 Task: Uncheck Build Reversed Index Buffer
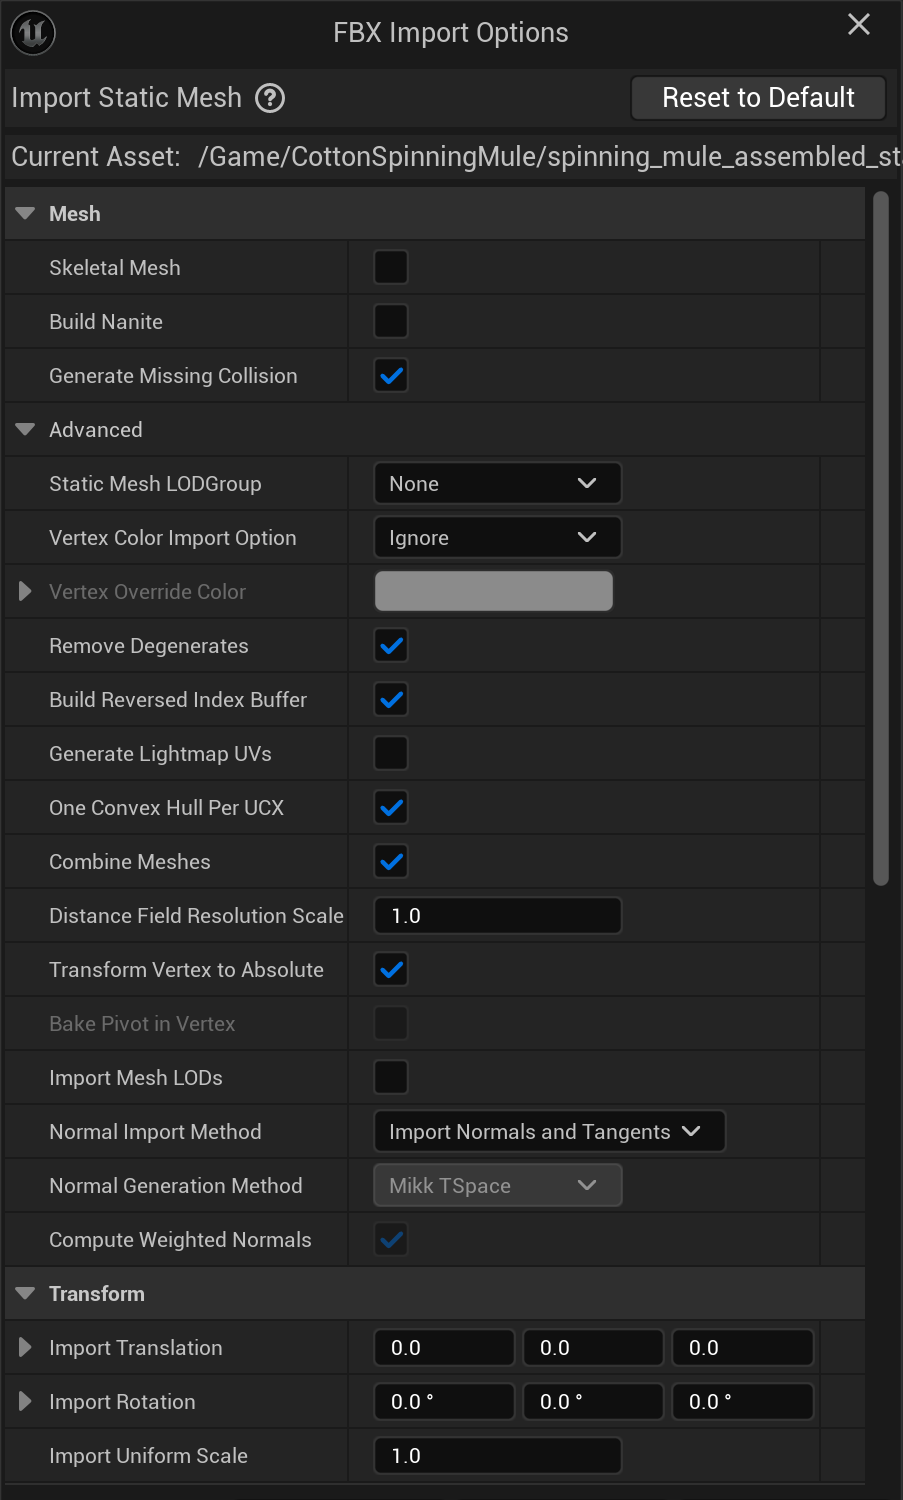(391, 700)
